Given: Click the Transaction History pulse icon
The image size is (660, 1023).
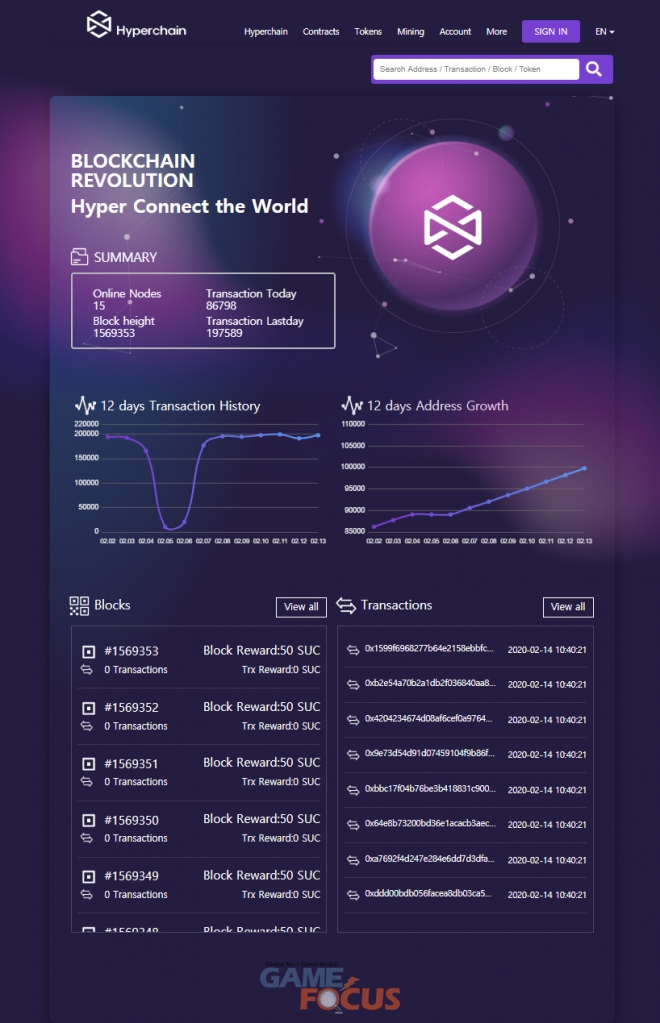Looking at the screenshot, I should click(85, 405).
